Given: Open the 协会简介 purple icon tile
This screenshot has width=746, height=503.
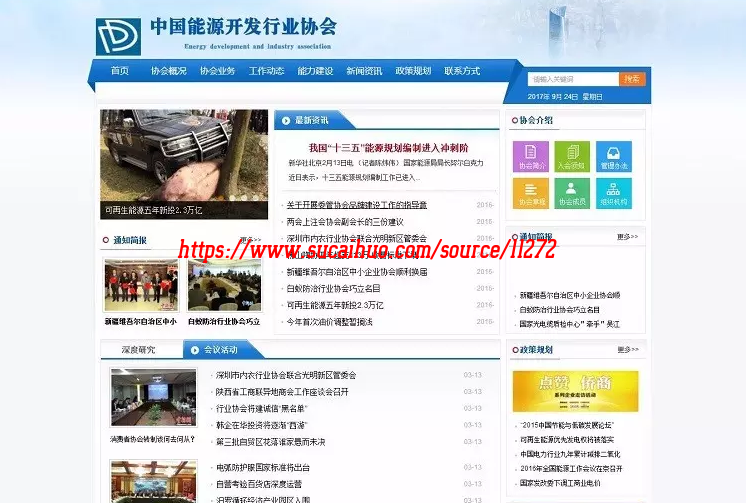Looking at the screenshot, I should point(531,156).
